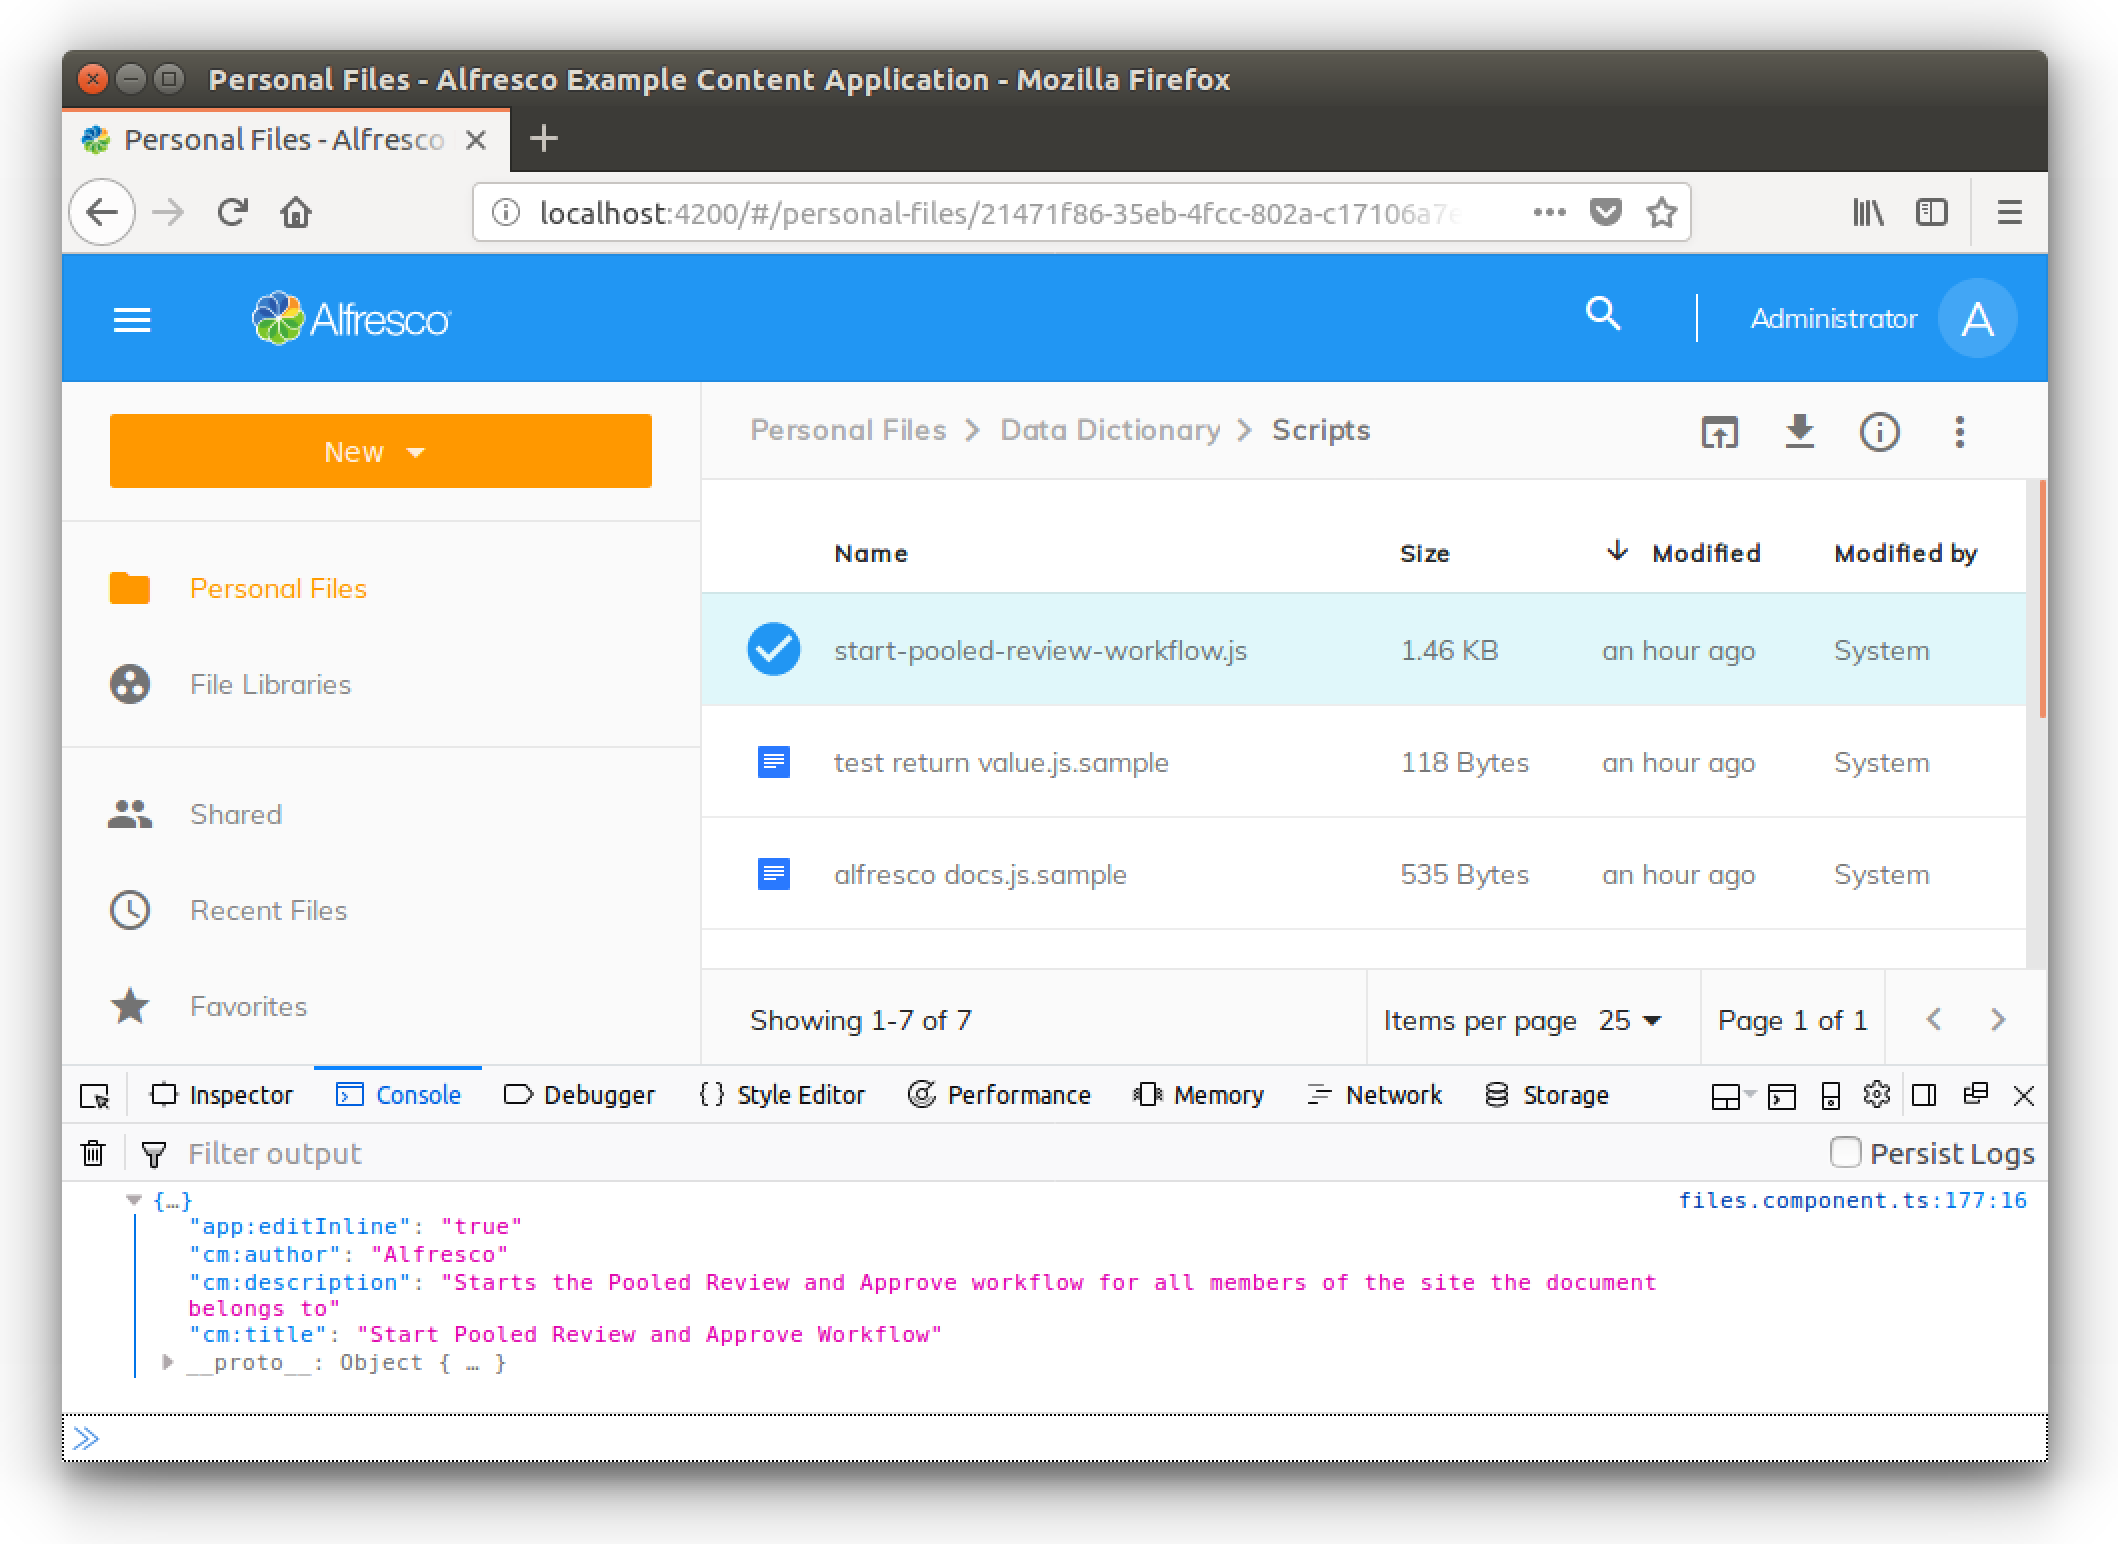The image size is (2118, 1544).
Task: Click the upload to folder icon
Action: click(1719, 432)
